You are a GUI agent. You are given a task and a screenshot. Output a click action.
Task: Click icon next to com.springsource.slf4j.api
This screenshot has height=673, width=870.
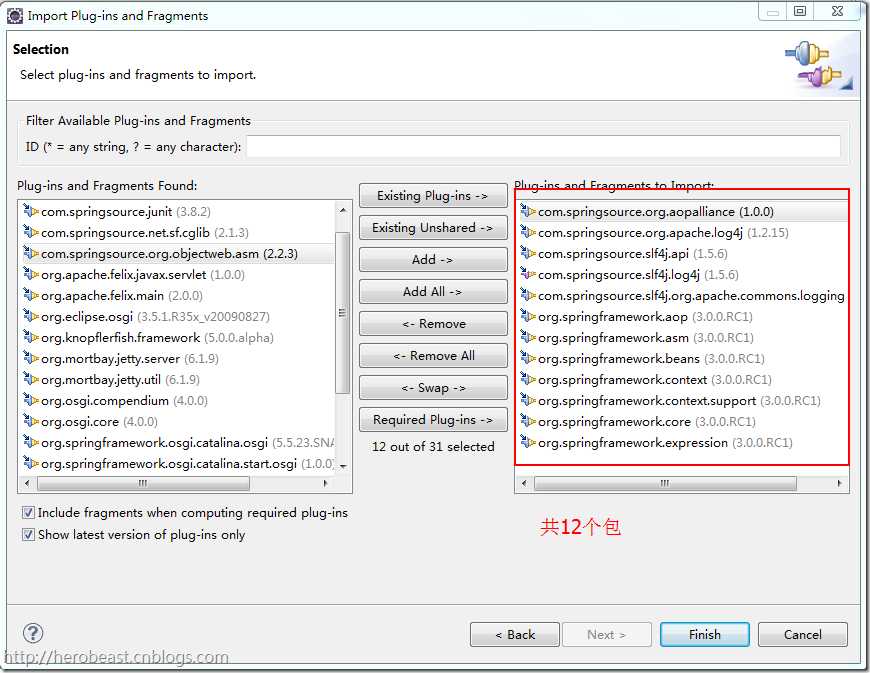[528, 254]
